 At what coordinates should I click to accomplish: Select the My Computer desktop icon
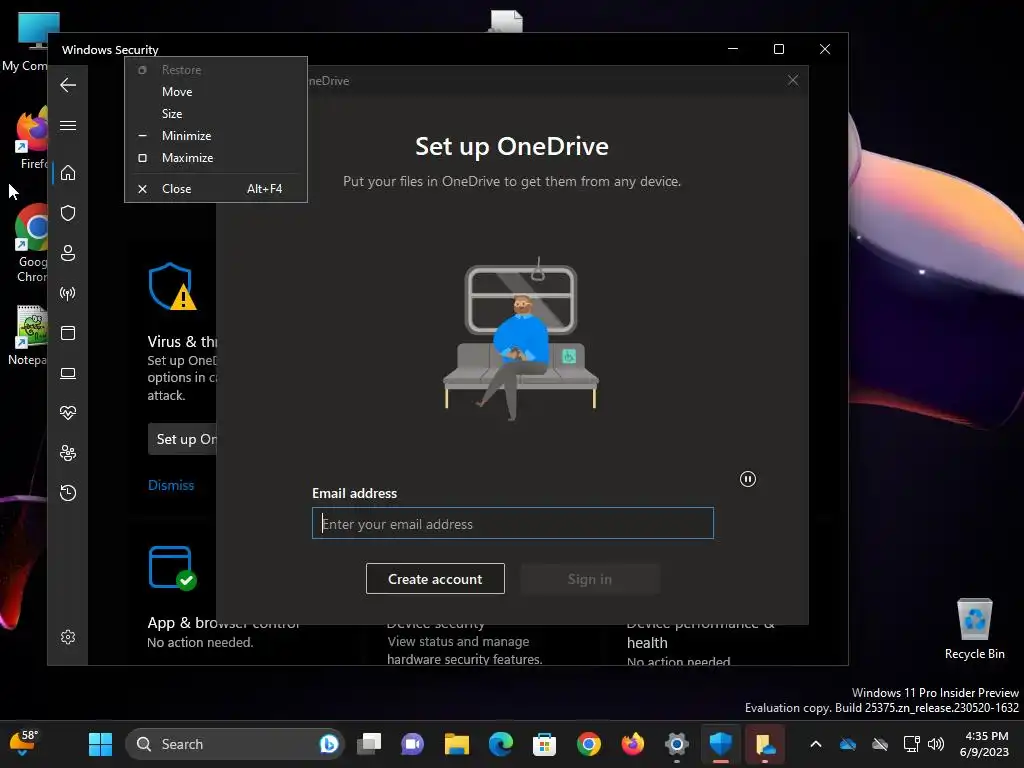26,42
